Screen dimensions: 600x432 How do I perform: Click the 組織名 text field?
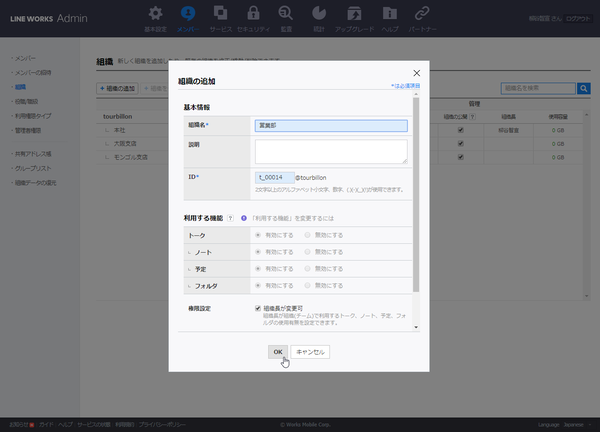pos(330,126)
